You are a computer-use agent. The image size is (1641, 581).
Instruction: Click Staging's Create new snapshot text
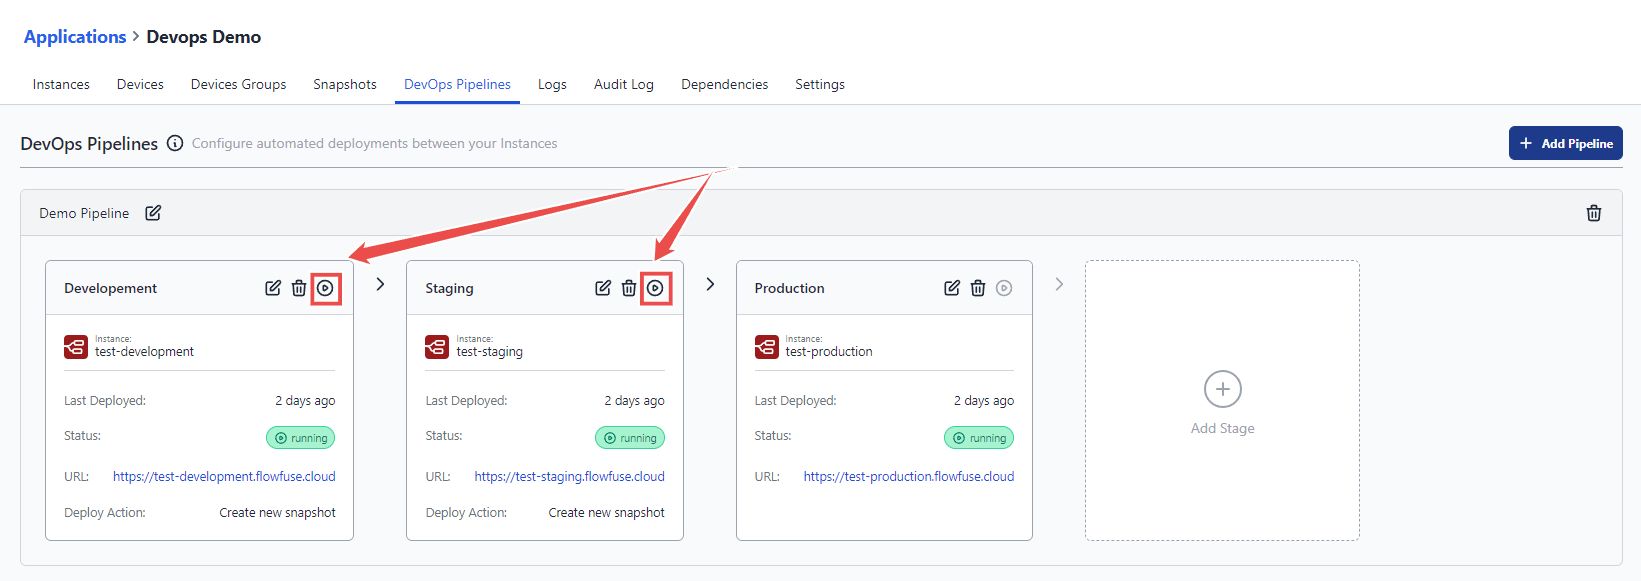(x=606, y=512)
